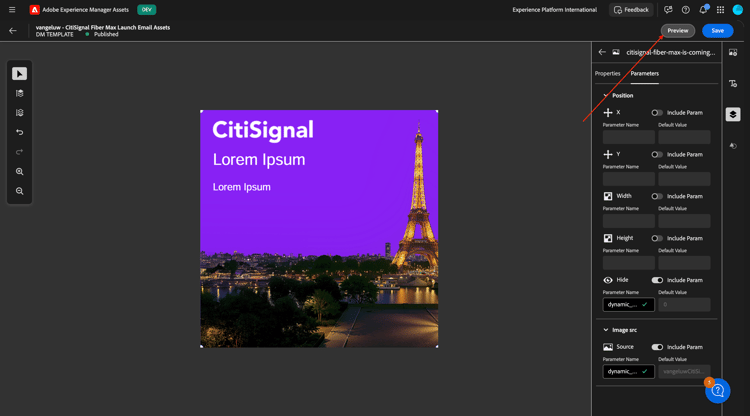
Task: Click the move icon beside X
Action: (x=608, y=112)
